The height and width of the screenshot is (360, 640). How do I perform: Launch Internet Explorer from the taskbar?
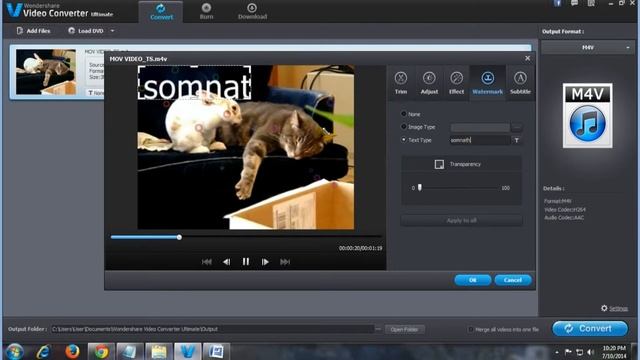click(43, 351)
